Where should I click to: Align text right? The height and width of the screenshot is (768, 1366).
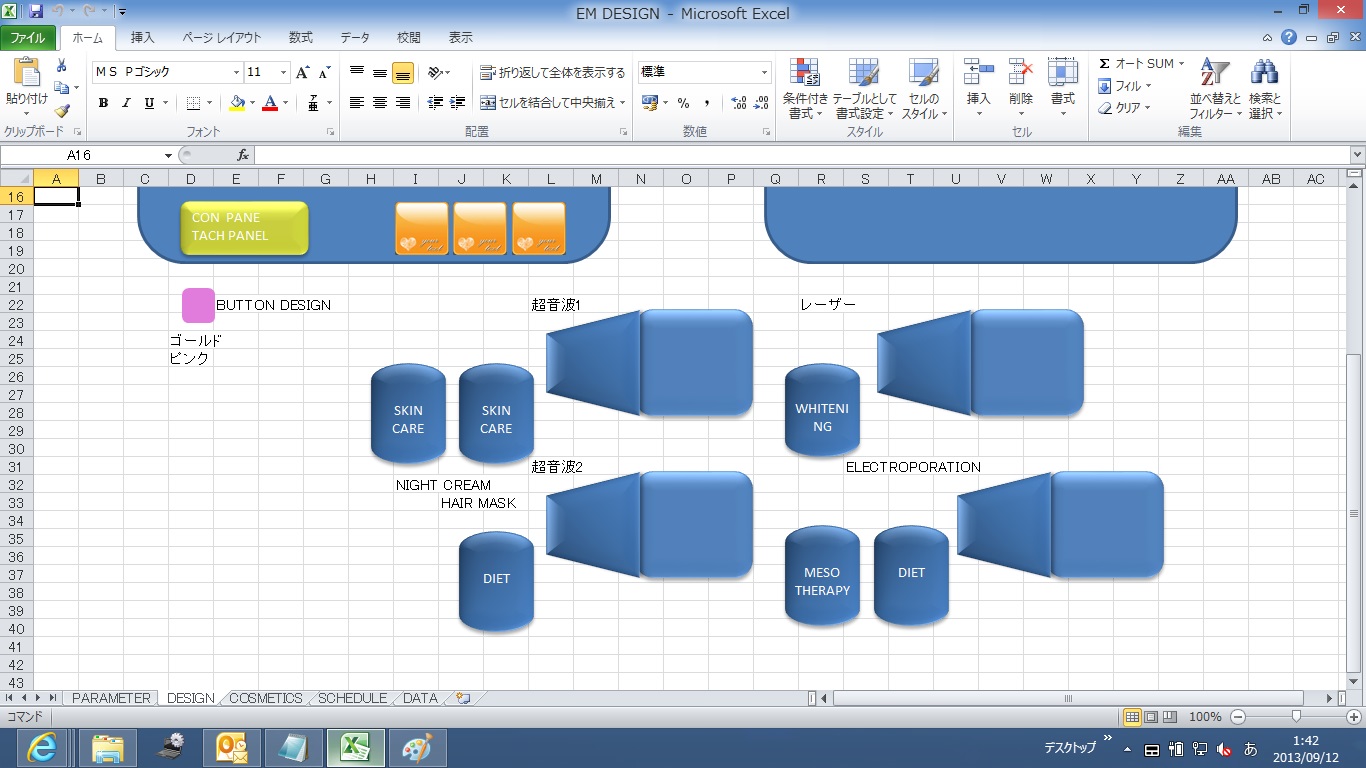coord(403,103)
